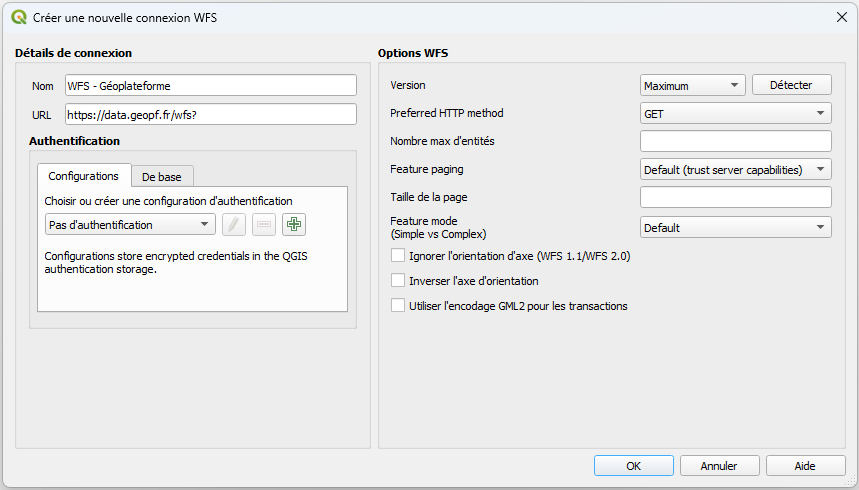Click the URL input field

(x=211, y=115)
